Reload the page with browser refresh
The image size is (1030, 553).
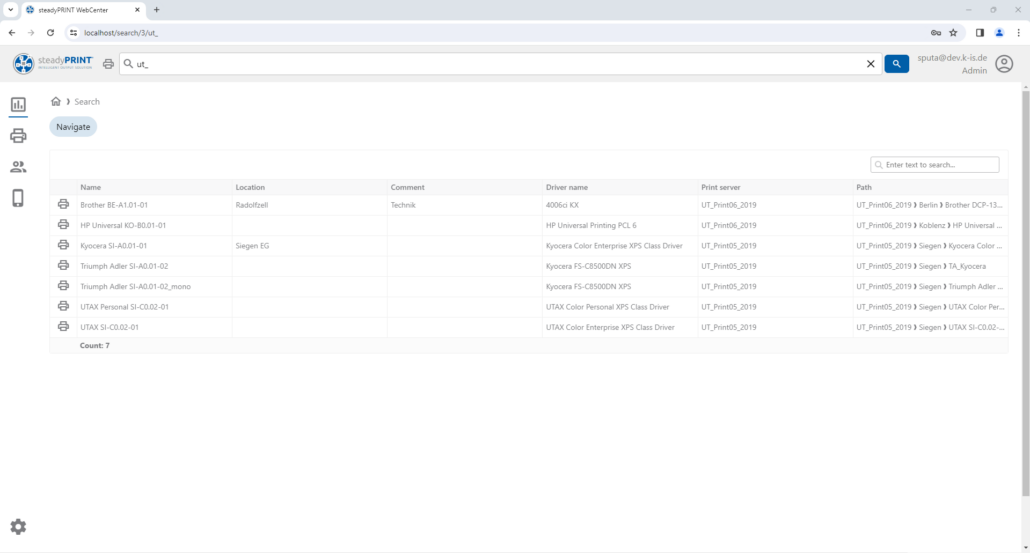click(x=50, y=33)
